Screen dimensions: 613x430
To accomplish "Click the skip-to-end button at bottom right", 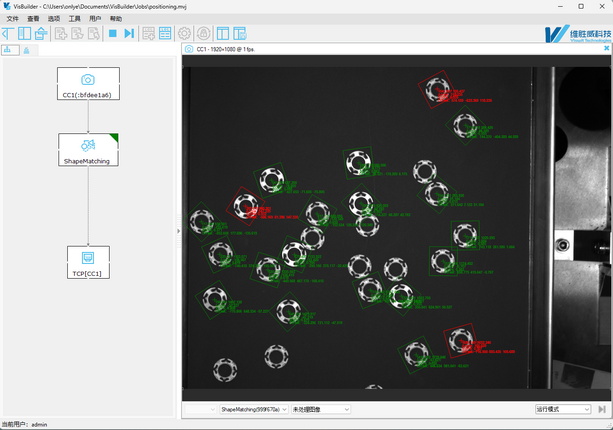I will 602,409.
